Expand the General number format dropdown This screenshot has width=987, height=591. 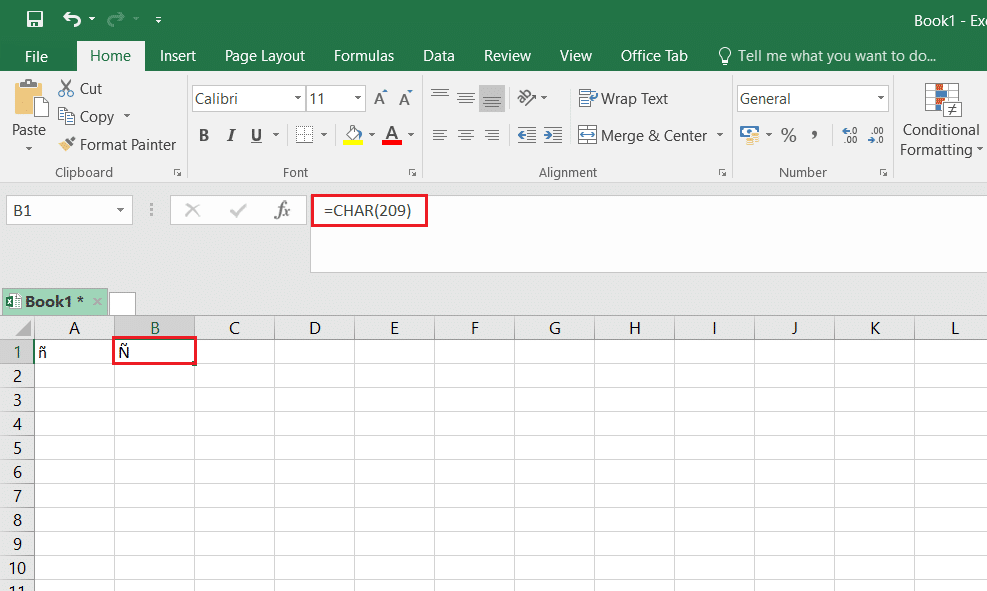point(880,99)
